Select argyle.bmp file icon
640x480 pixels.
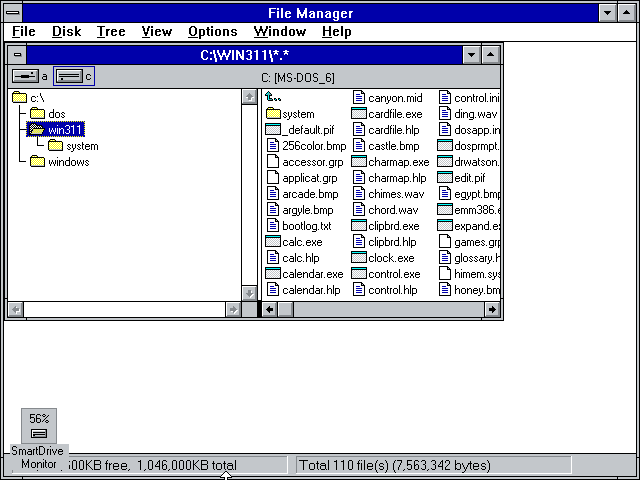pos(273,210)
